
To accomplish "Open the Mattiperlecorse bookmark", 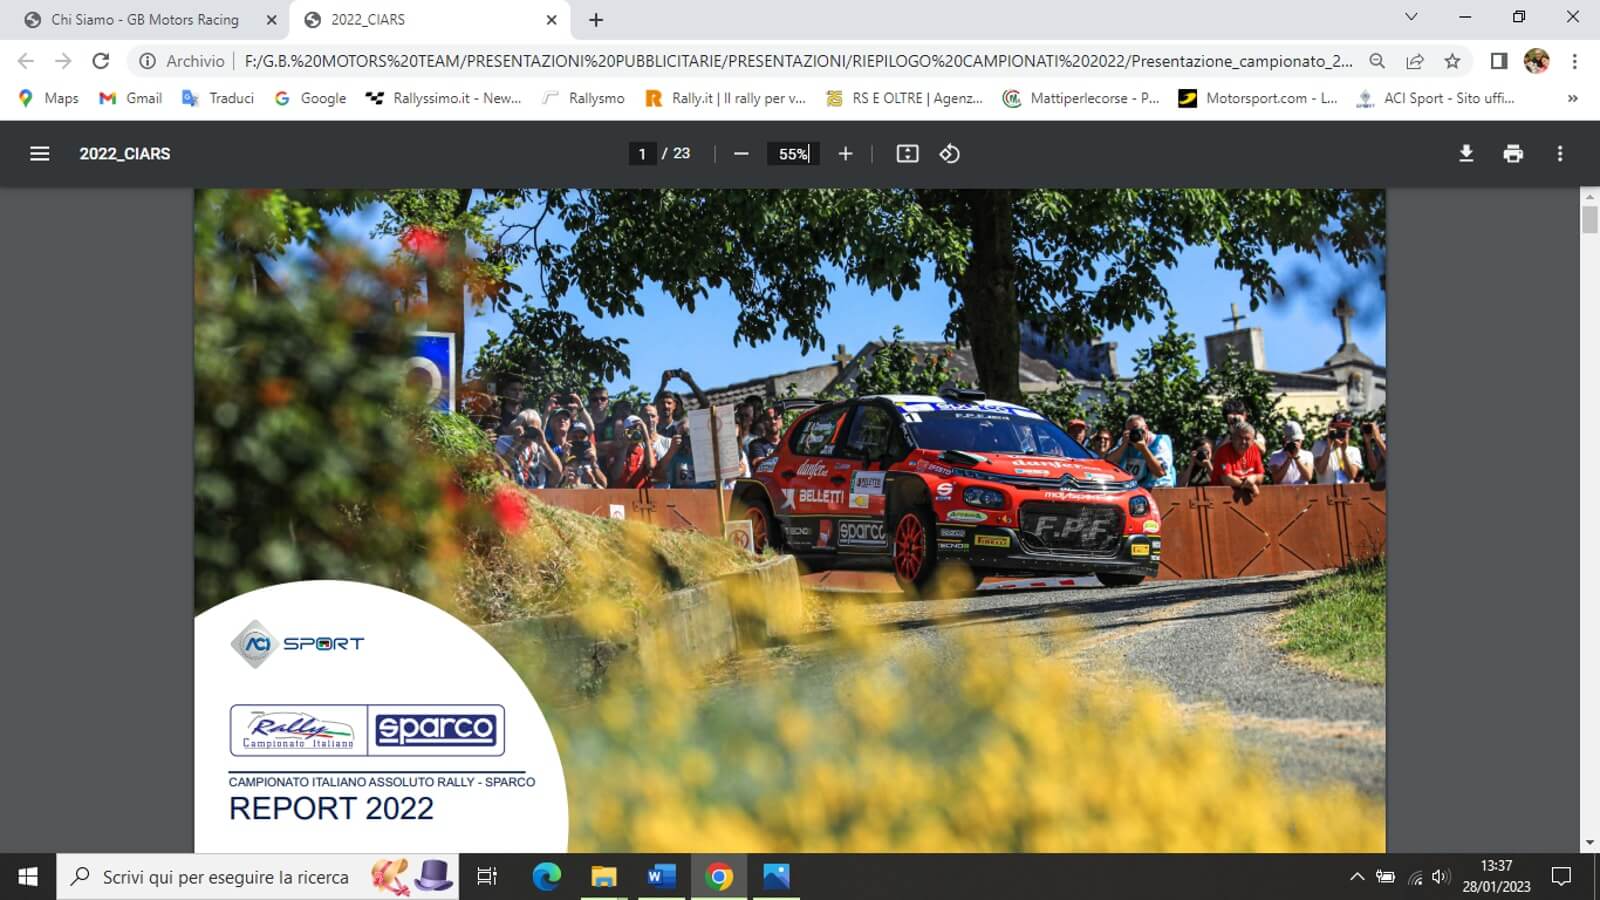I will pos(1081,98).
